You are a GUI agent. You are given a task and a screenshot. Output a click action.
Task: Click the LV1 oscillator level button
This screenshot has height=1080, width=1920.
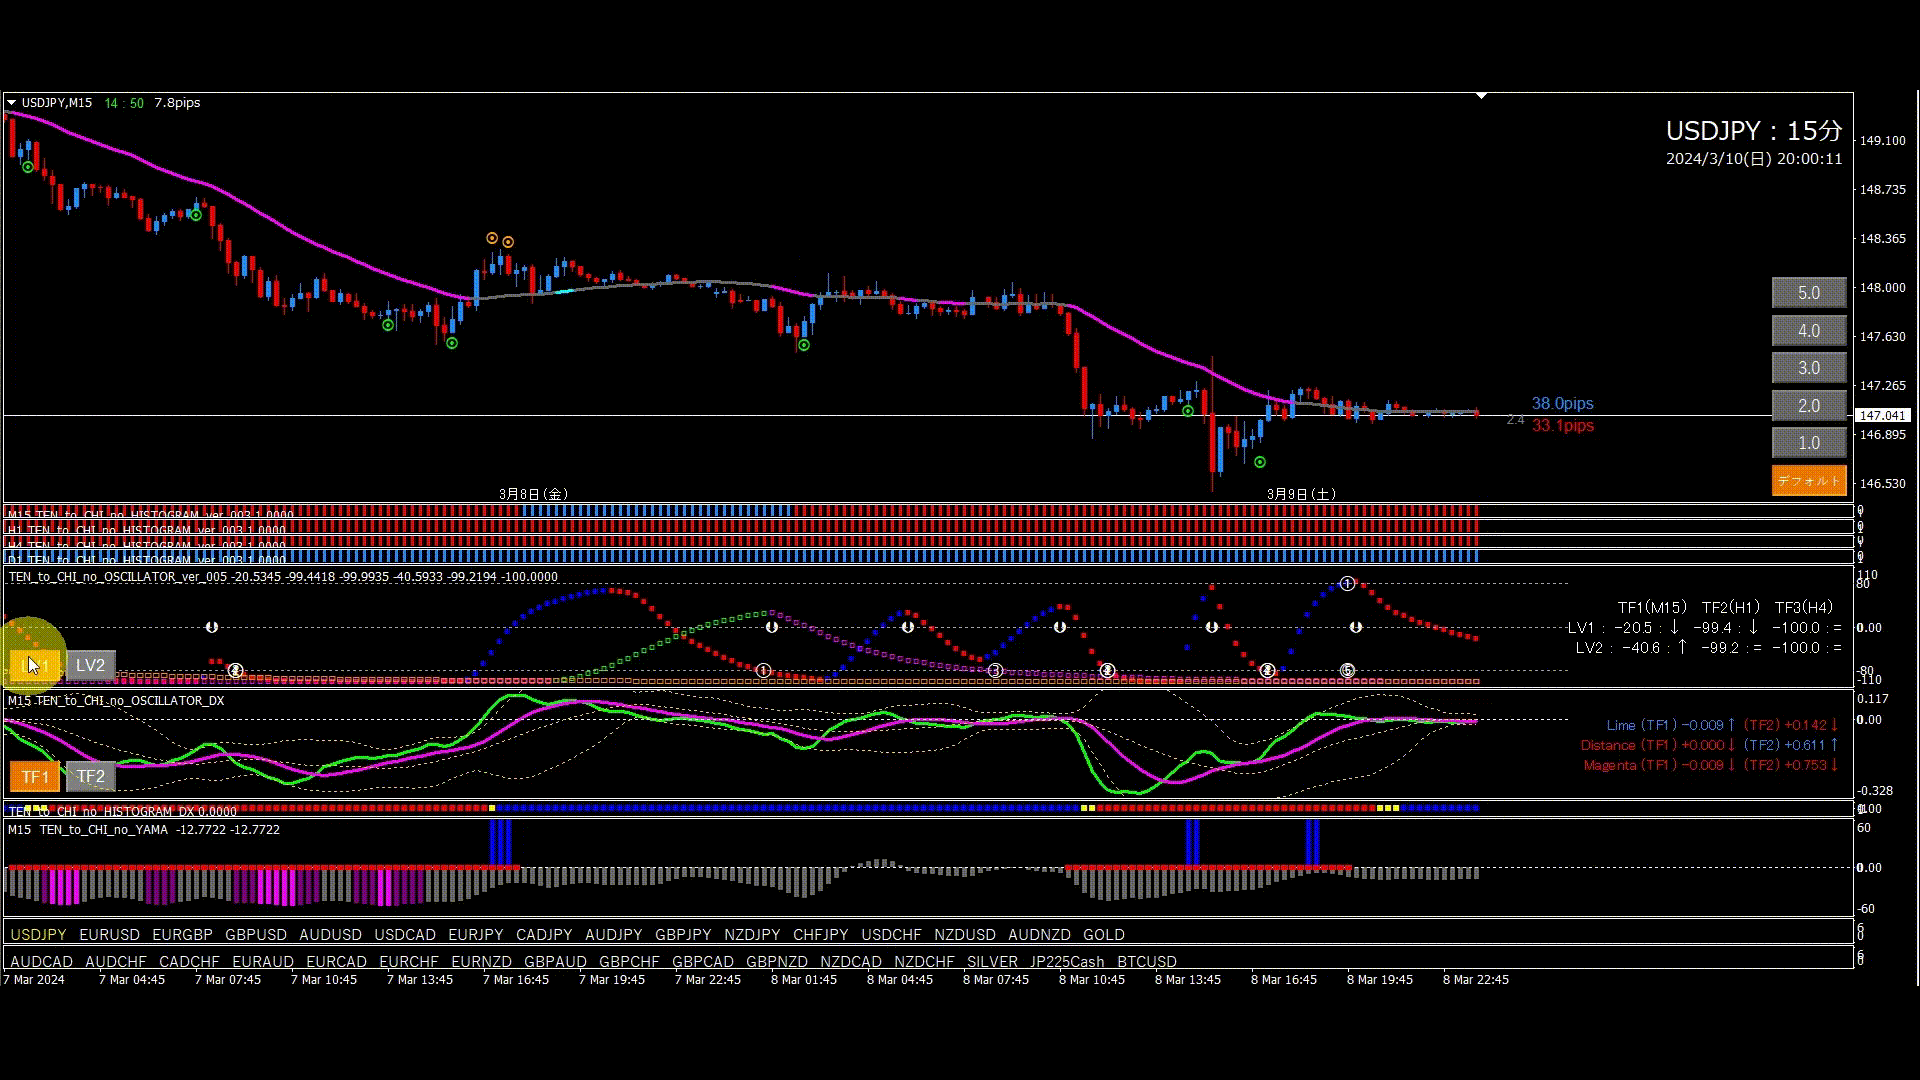pos(34,665)
